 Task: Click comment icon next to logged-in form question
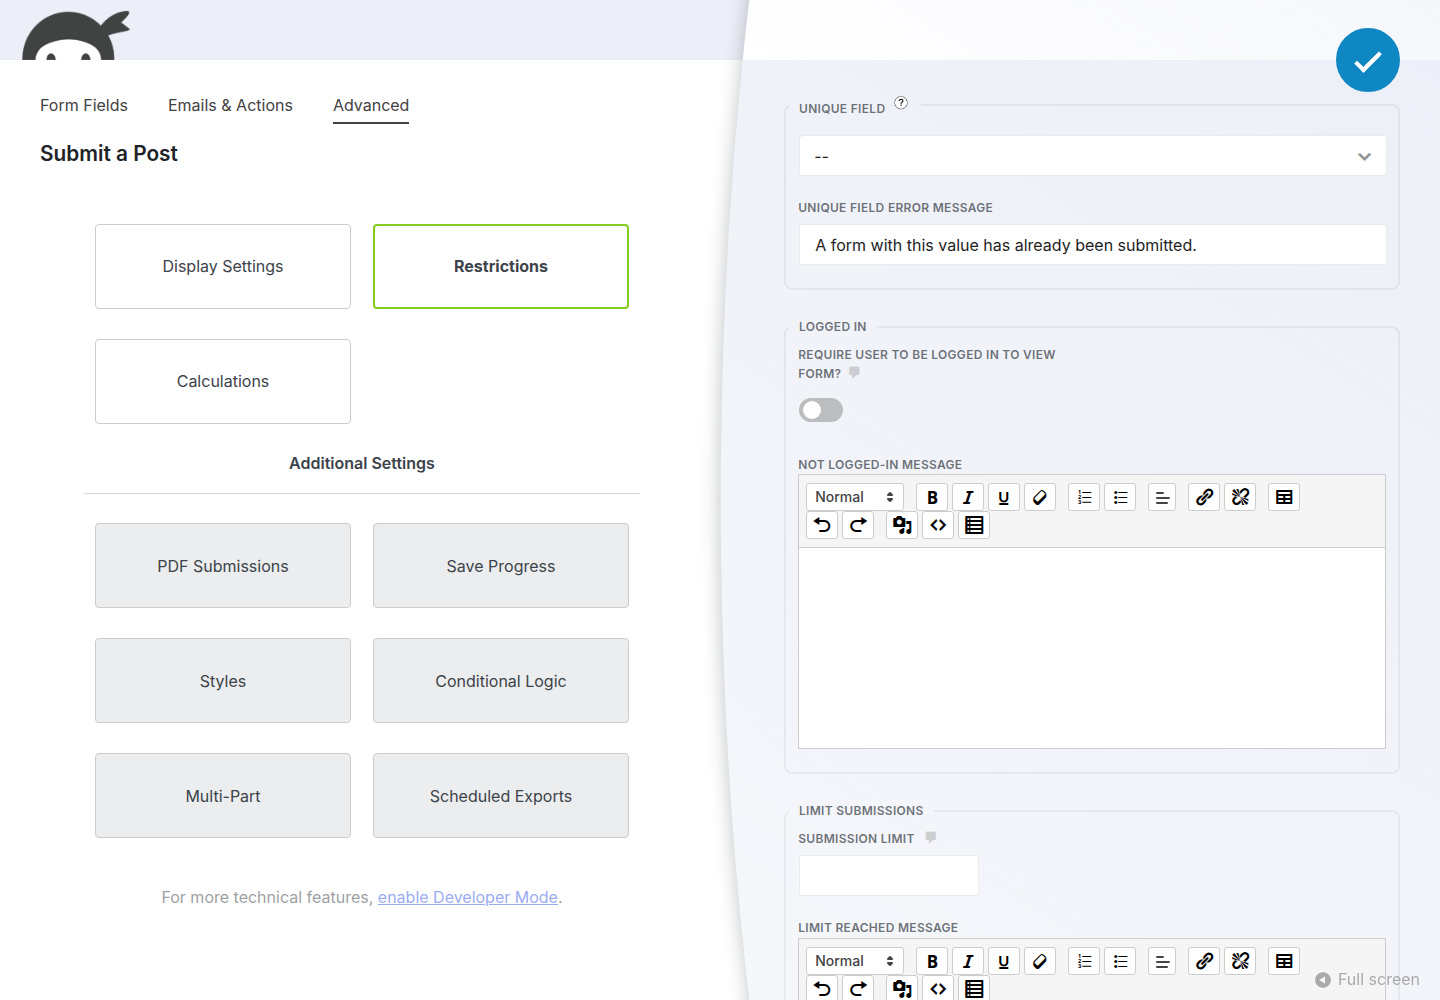[x=854, y=372]
